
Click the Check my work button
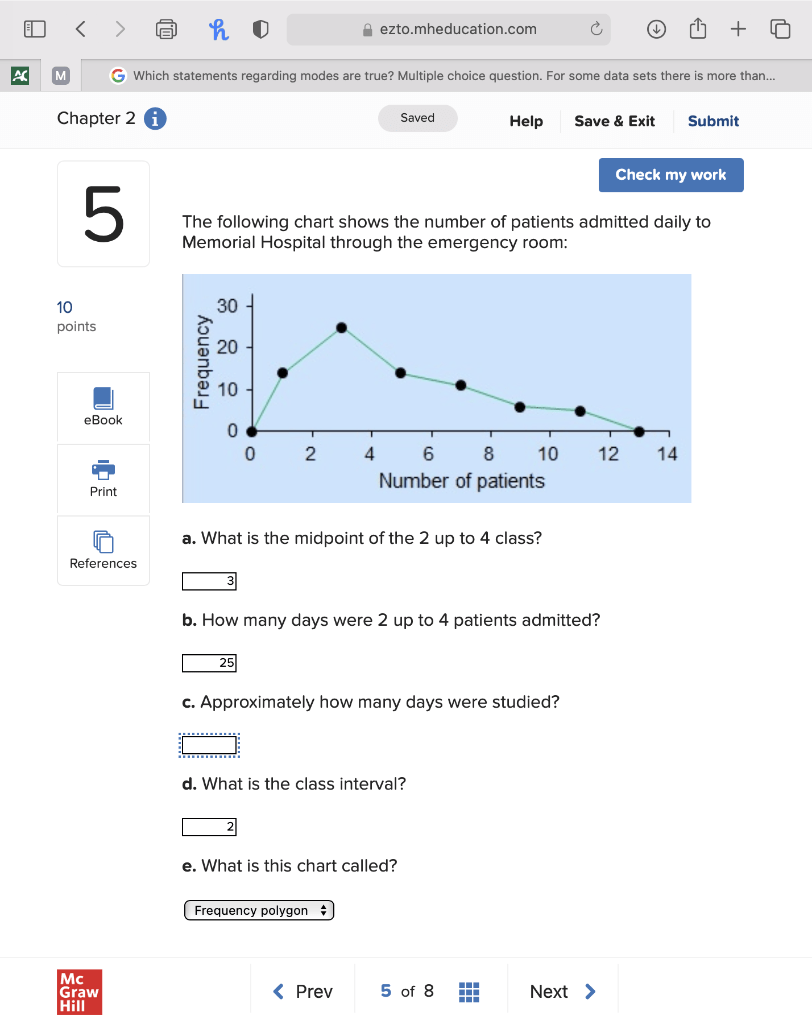click(x=671, y=175)
